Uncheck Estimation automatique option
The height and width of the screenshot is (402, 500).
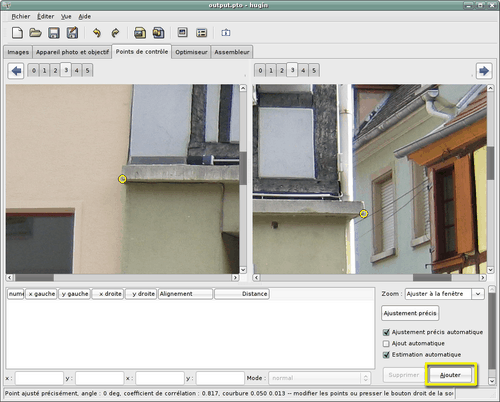pos(386,355)
